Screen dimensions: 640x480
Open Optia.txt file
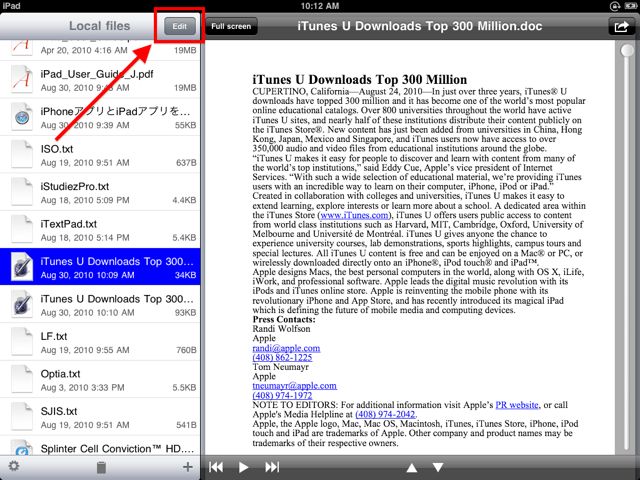[x=100, y=379]
